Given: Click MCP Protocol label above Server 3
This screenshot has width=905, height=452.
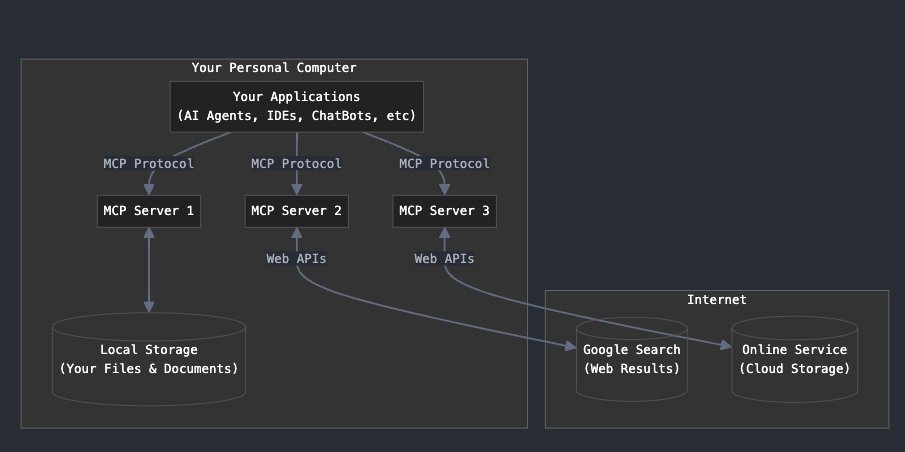Looking at the screenshot, I should [x=444, y=163].
